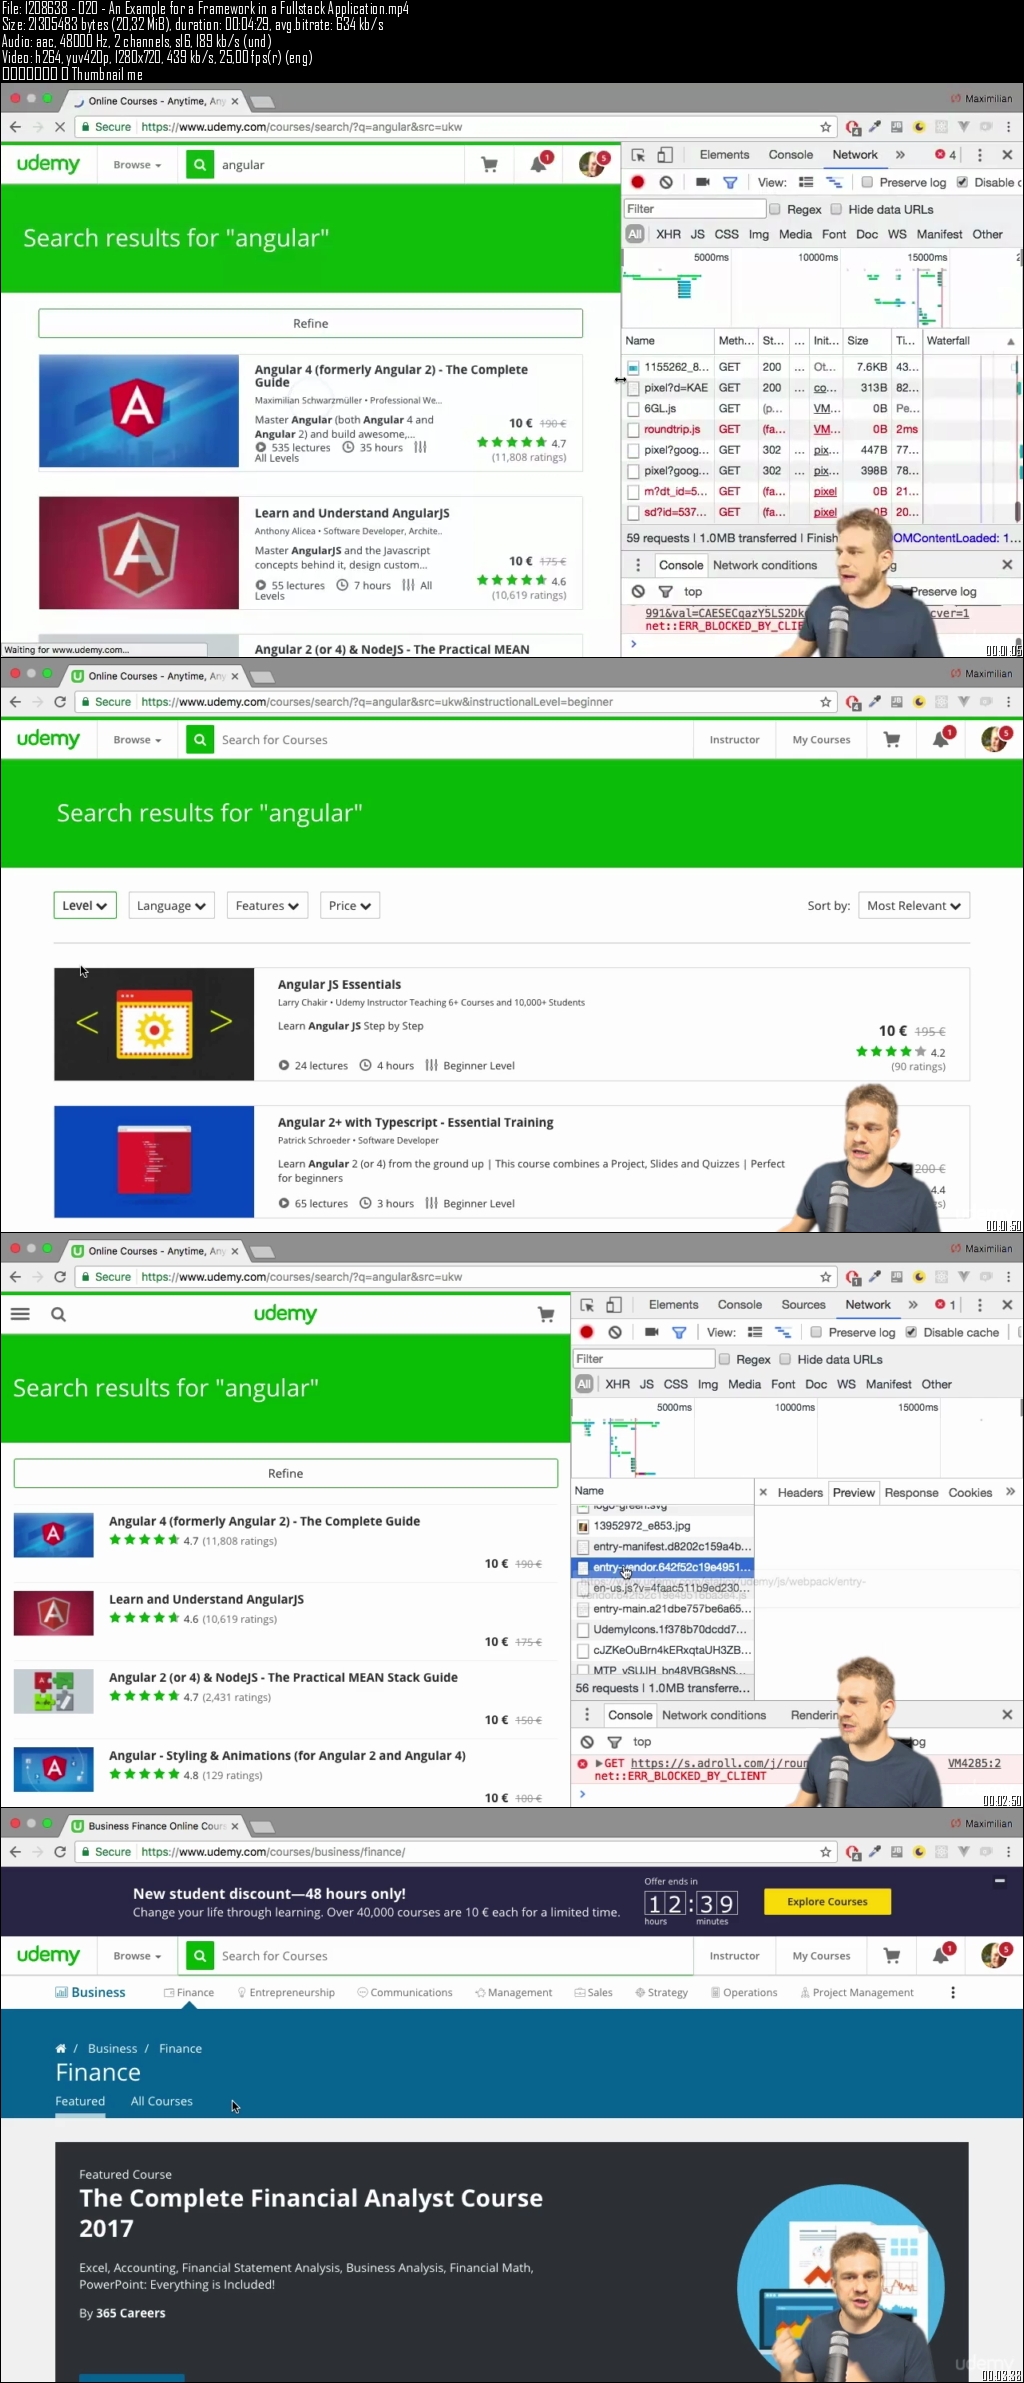
Task: Switch to large request rows in DevTools with 4 errors
Action: point(806,182)
